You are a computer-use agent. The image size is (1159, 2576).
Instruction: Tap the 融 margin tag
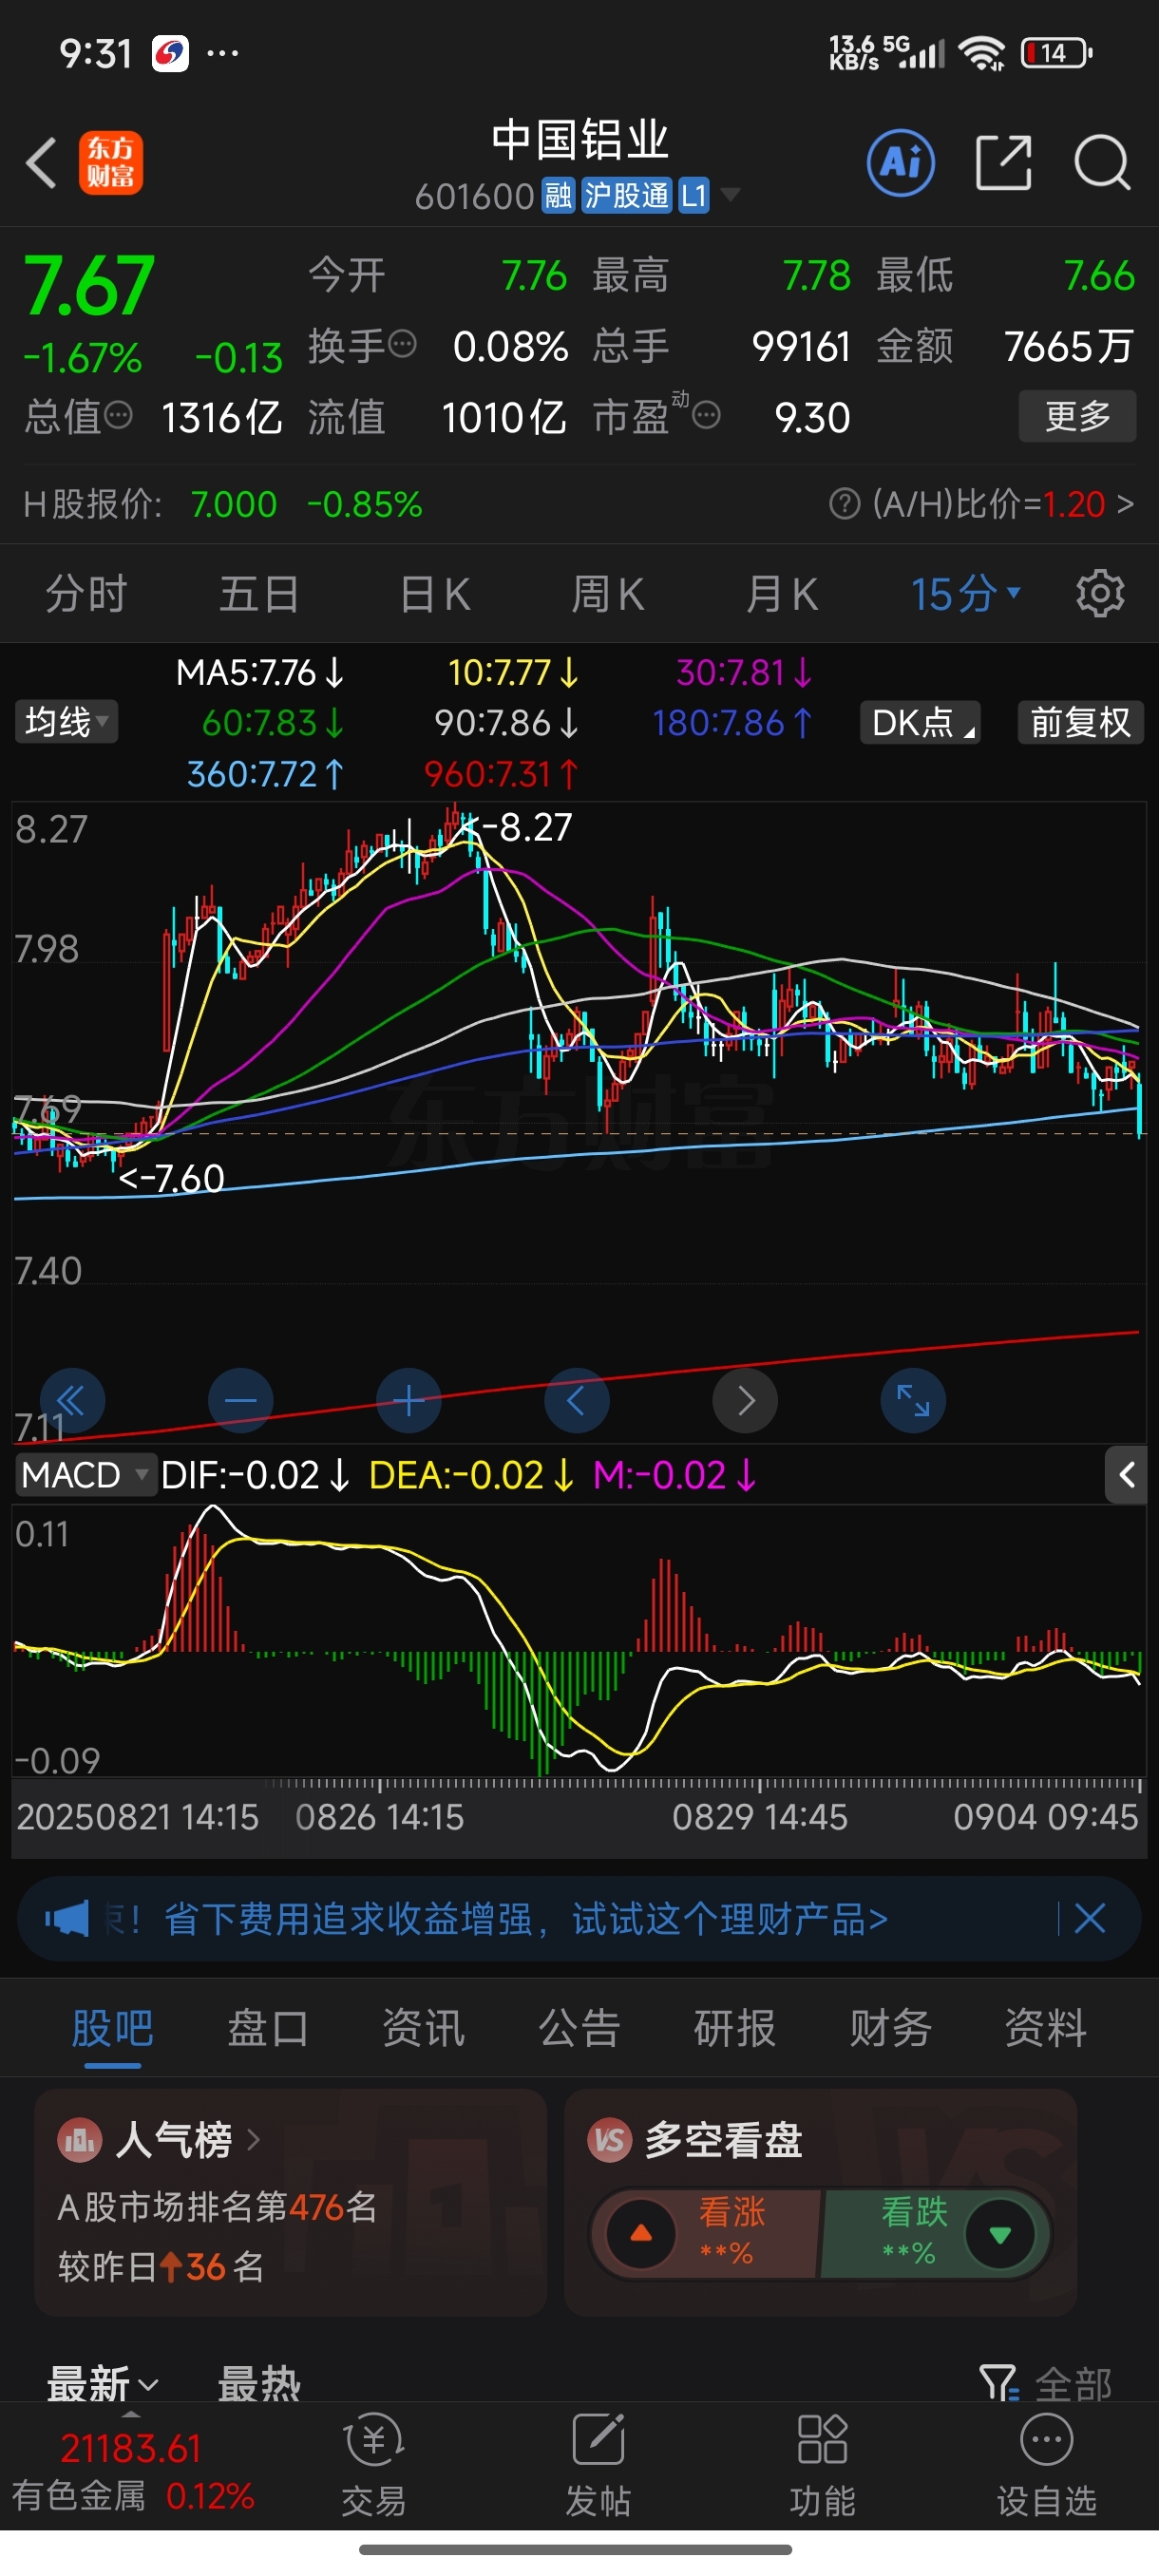pyautogui.click(x=558, y=195)
